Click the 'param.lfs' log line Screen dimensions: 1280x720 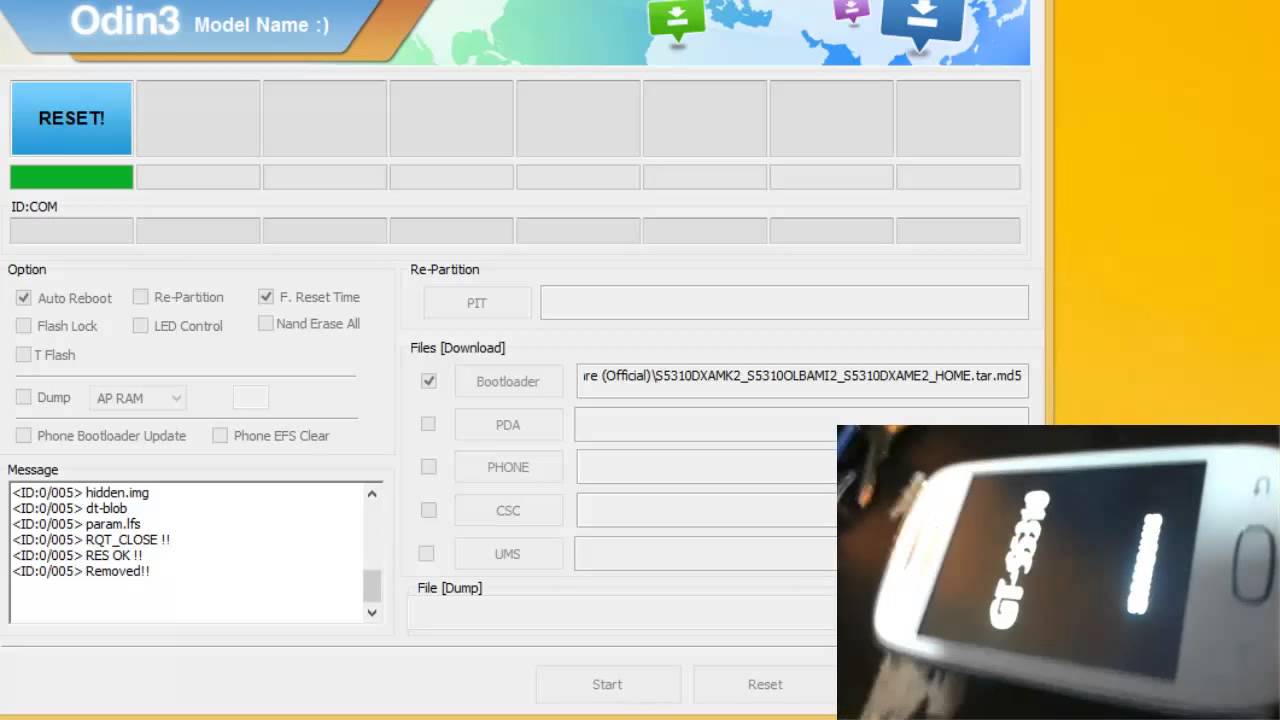click(76, 524)
